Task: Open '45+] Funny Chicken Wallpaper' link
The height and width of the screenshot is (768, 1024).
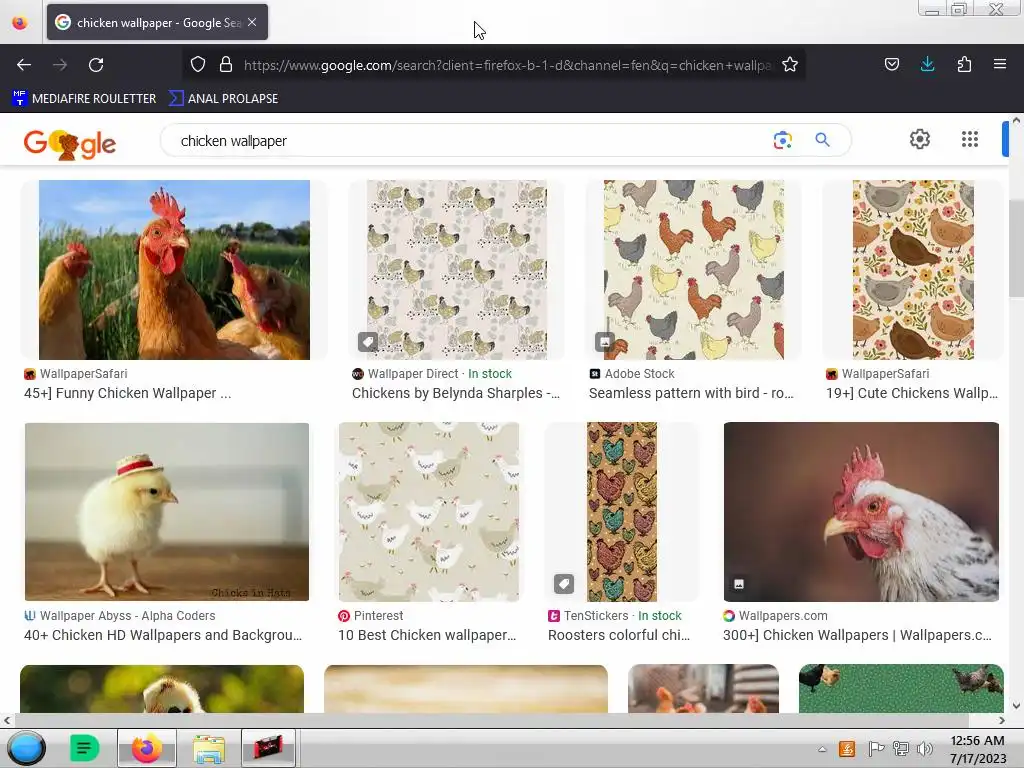Action: tap(127, 393)
